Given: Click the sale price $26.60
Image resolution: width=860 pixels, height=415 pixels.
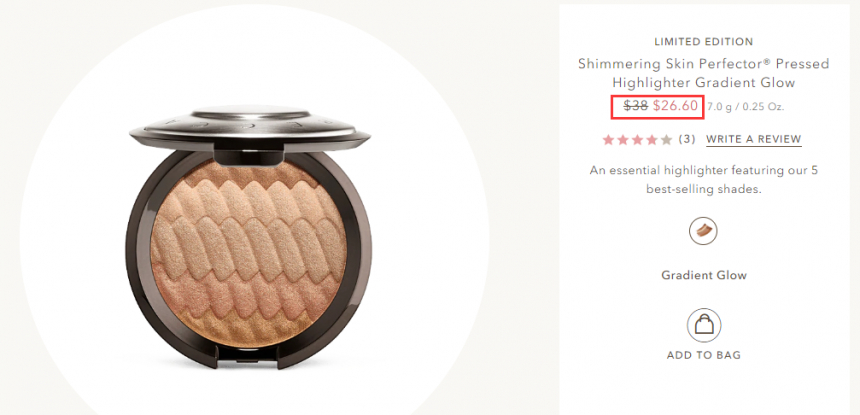Looking at the screenshot, I should (x=675, y=106).
